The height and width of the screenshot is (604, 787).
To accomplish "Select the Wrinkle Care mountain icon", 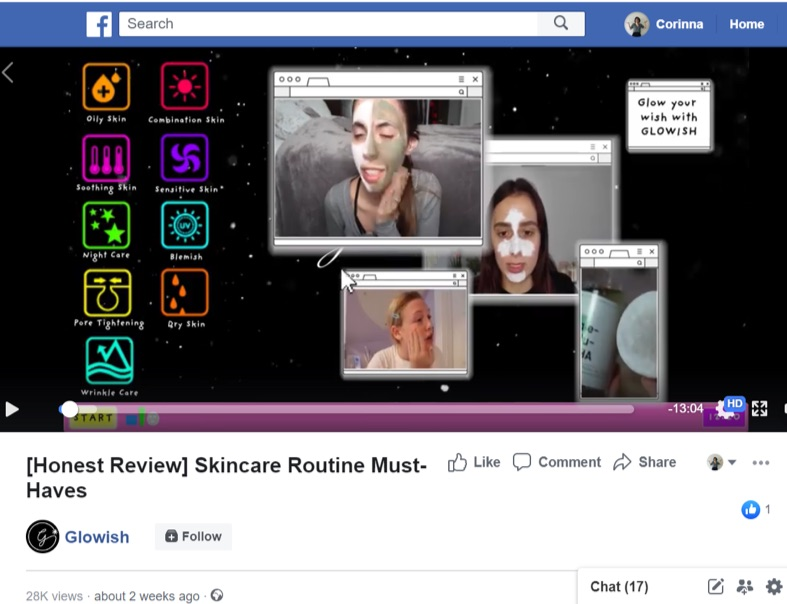I will (109, 360).
